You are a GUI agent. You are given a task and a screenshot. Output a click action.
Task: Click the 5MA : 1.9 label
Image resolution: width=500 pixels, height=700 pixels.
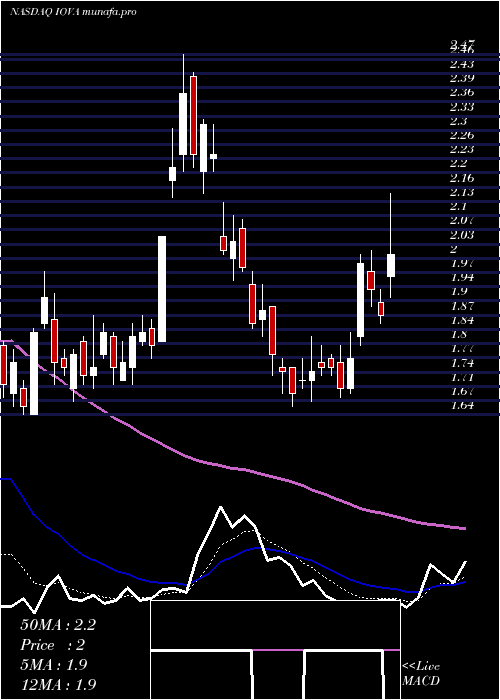pos(54,665)
